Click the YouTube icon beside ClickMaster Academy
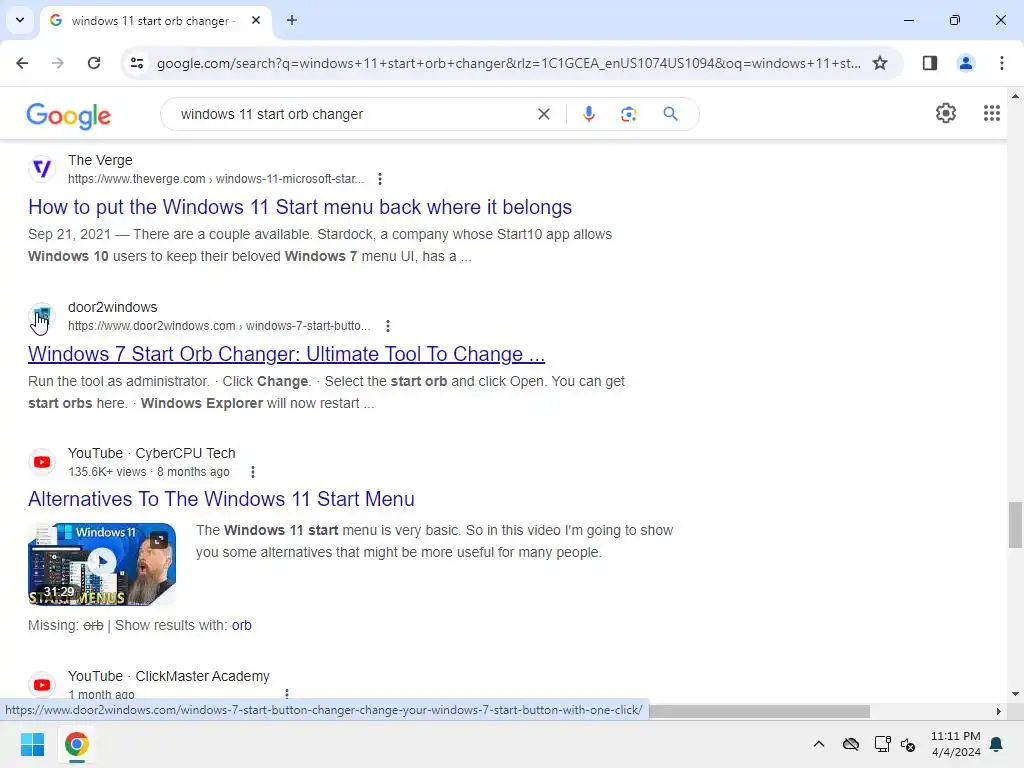This screenshot has width=1024, height=768. point(42,684)
